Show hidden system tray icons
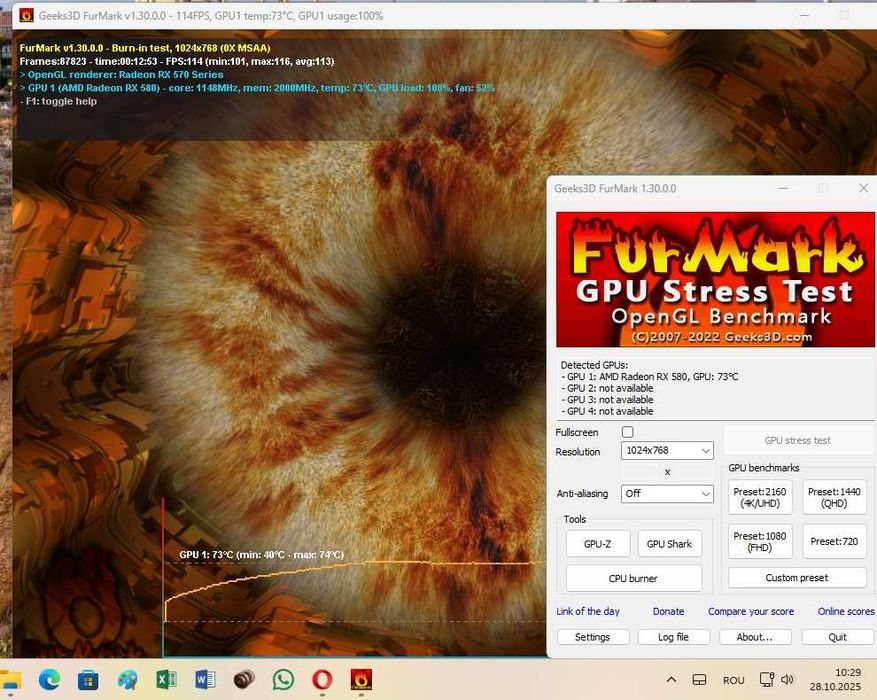877x700 pixels. [x=672, y=680]
